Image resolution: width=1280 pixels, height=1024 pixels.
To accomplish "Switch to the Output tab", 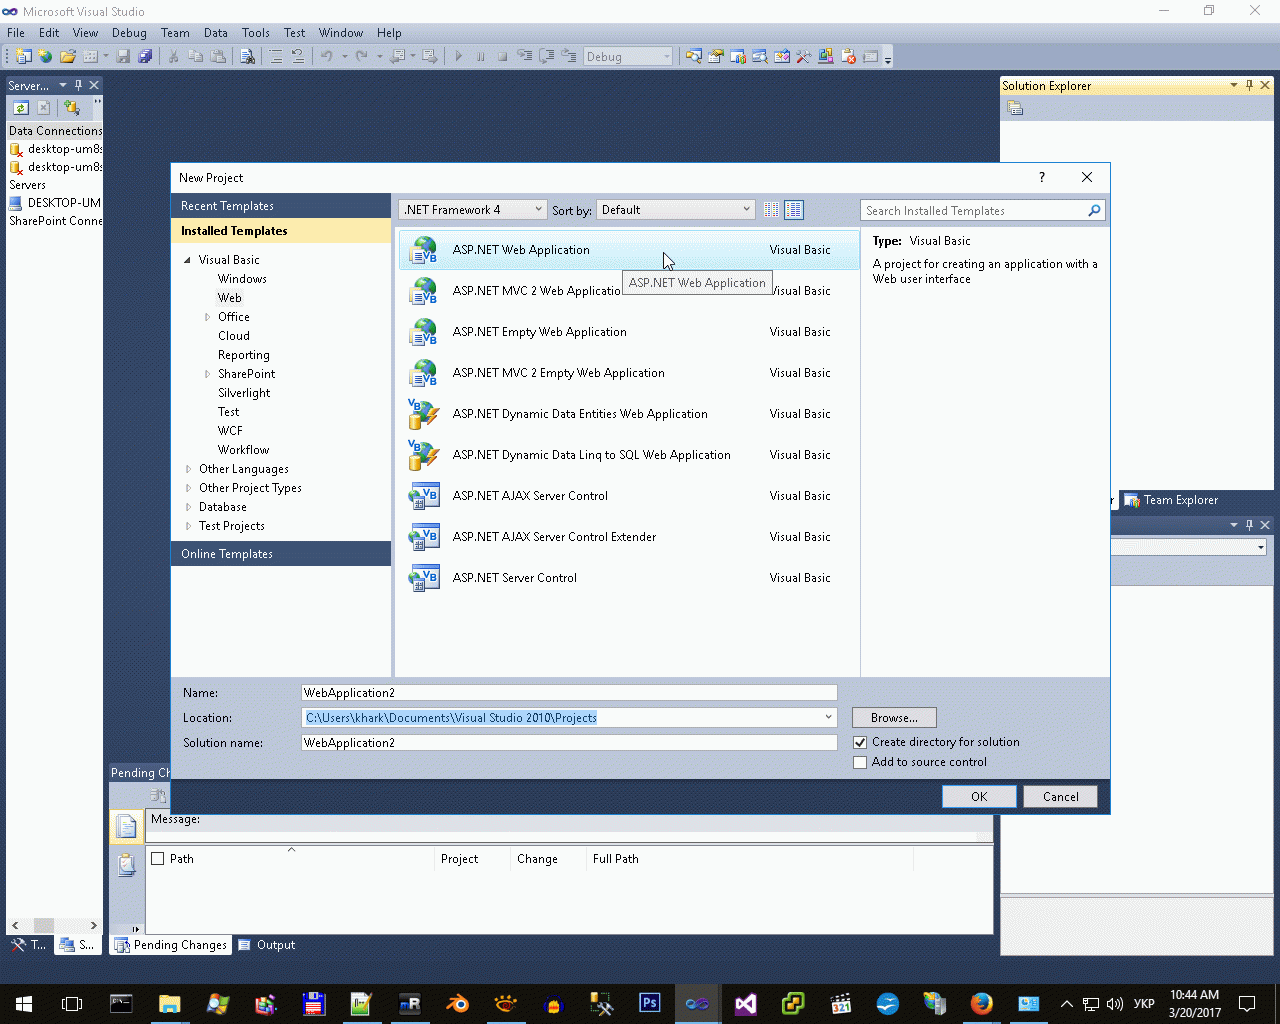I will [267, 945].
